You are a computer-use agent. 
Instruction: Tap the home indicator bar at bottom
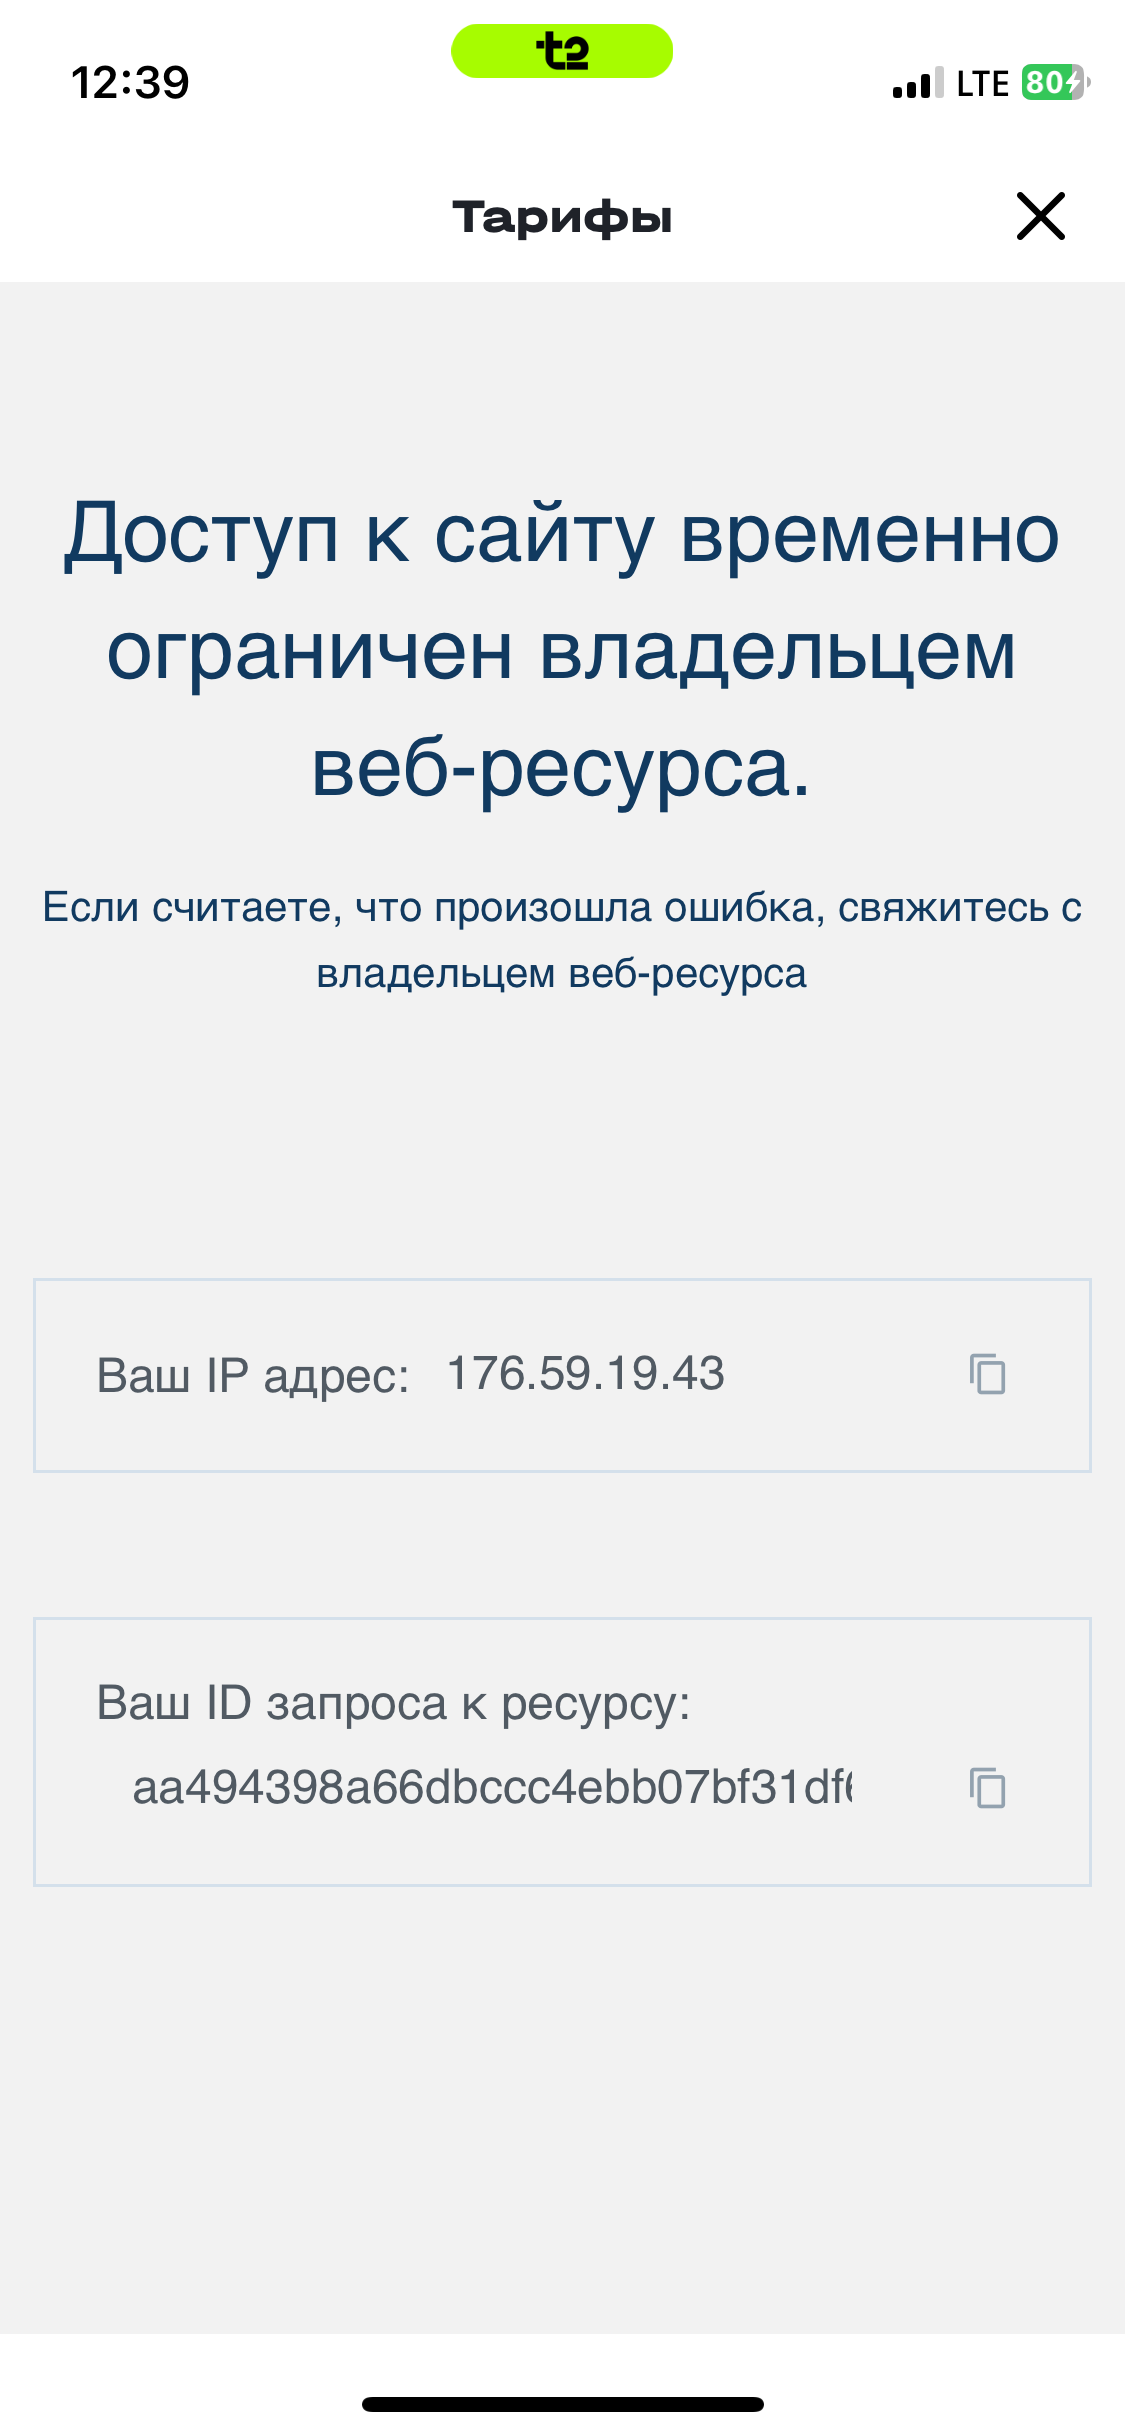(562, 2404)
